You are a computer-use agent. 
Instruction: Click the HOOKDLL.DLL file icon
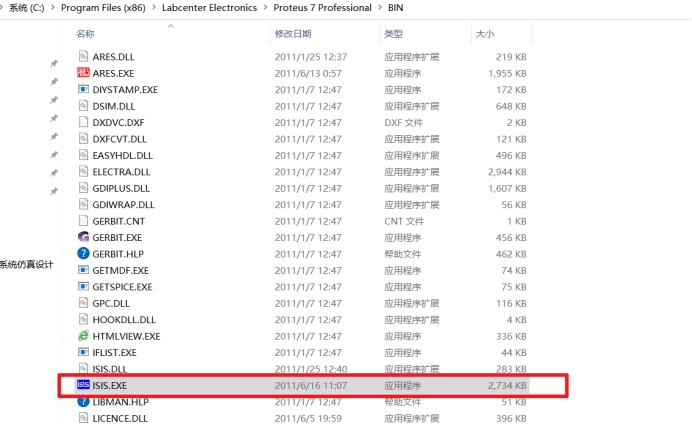click(83, 319)
